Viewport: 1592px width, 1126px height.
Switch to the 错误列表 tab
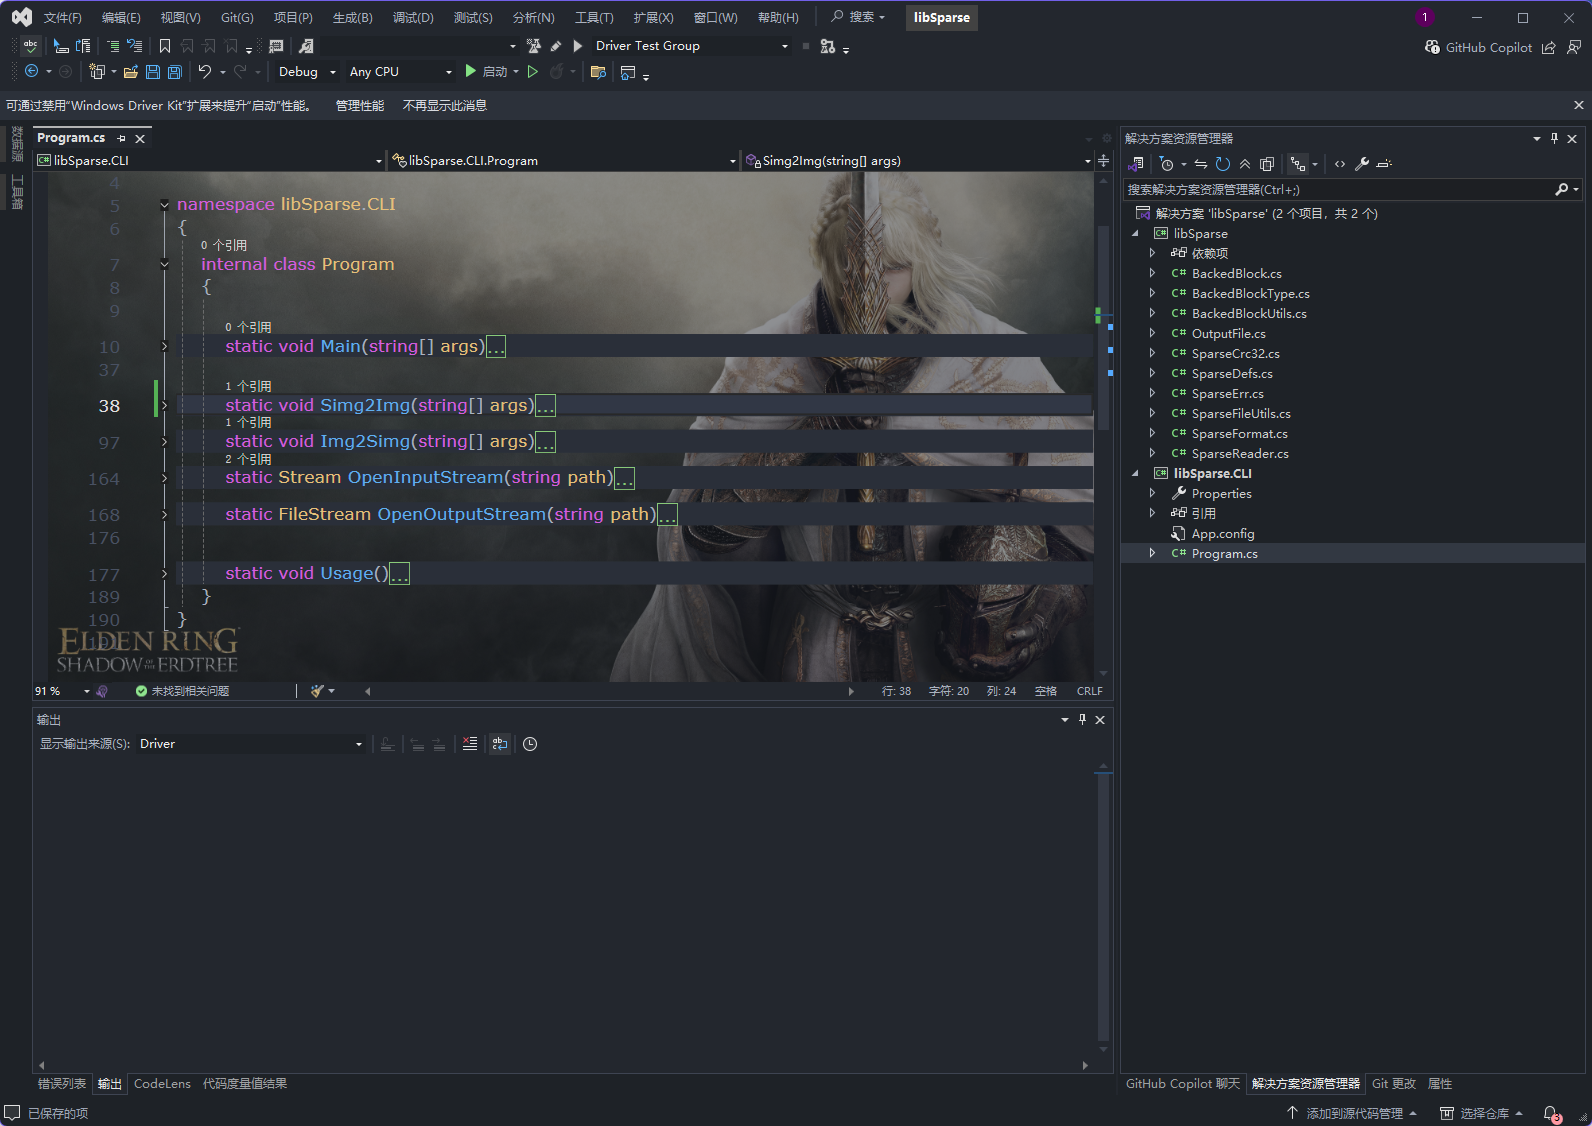click(x=62, y=1084)
